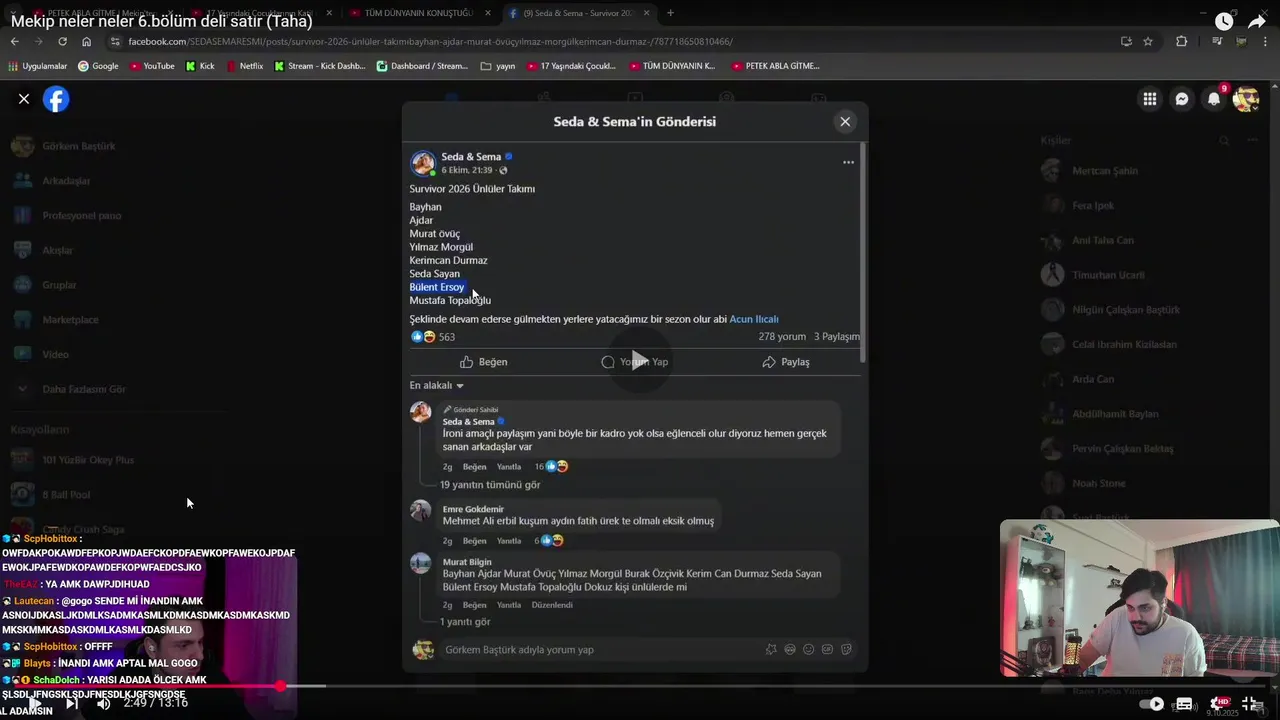This screenshot has width=1280, height=720.
Task: Open YouTube Watch Later clock icon
Action: point(1224,21)
